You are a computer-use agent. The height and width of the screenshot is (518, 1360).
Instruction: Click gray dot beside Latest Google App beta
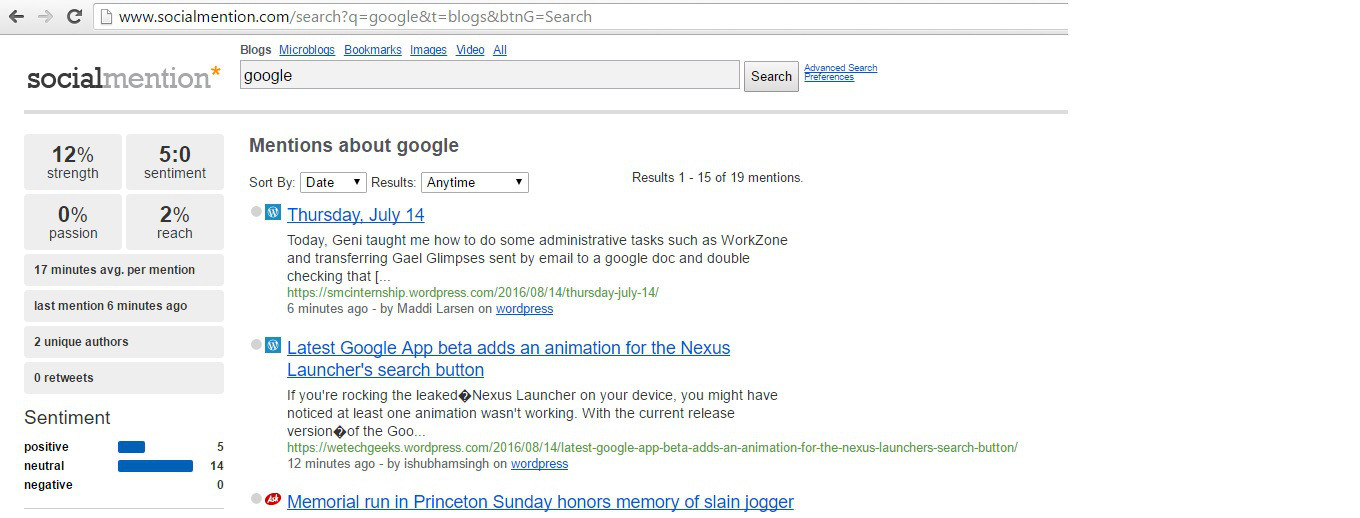coord(256,345)
